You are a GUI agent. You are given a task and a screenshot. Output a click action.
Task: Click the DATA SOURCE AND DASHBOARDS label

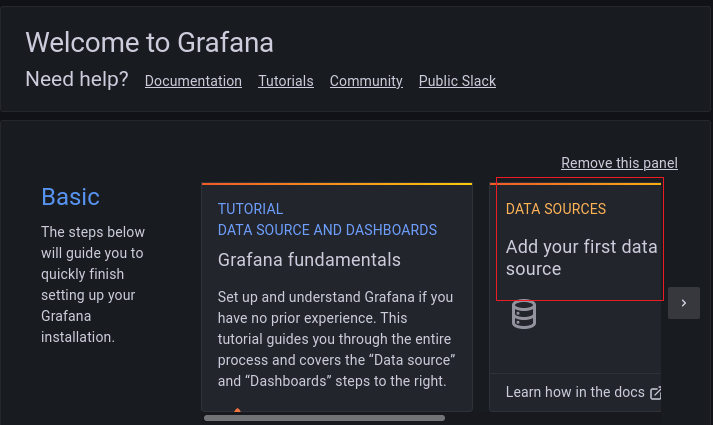tap(327, 230)
